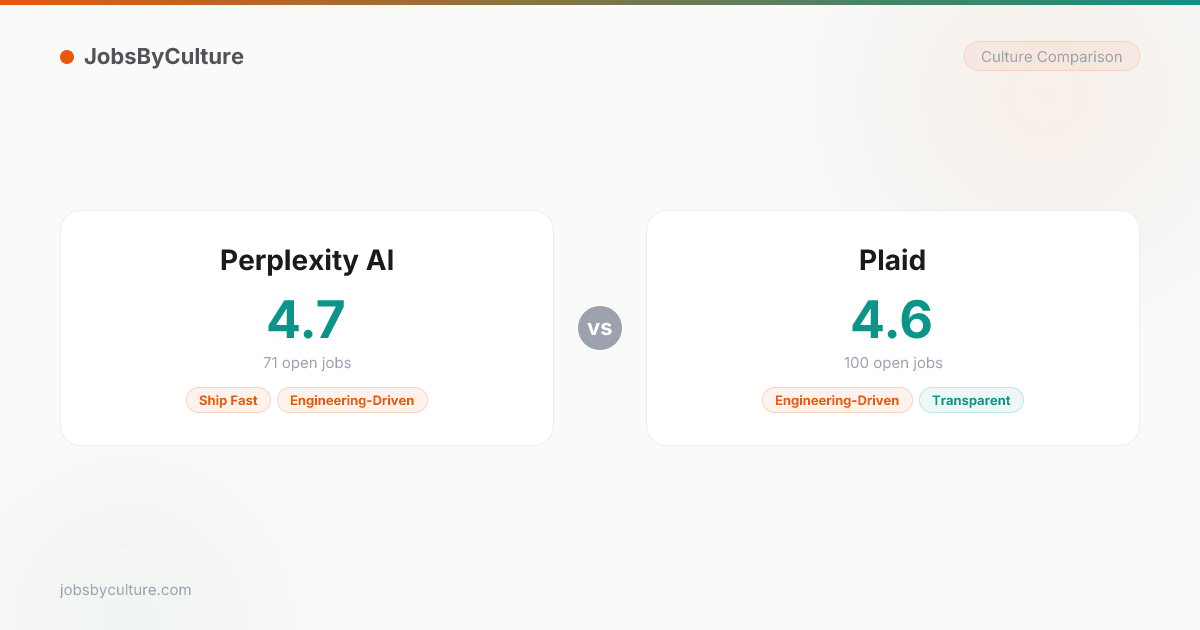View Plaid's 100 open jobs

click(x=893, y=363)
